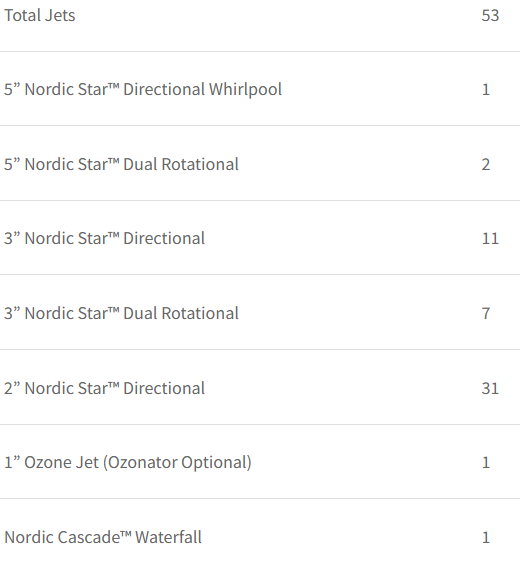
Task: Click the 3" Directional count 11
Action: (490, 239)
